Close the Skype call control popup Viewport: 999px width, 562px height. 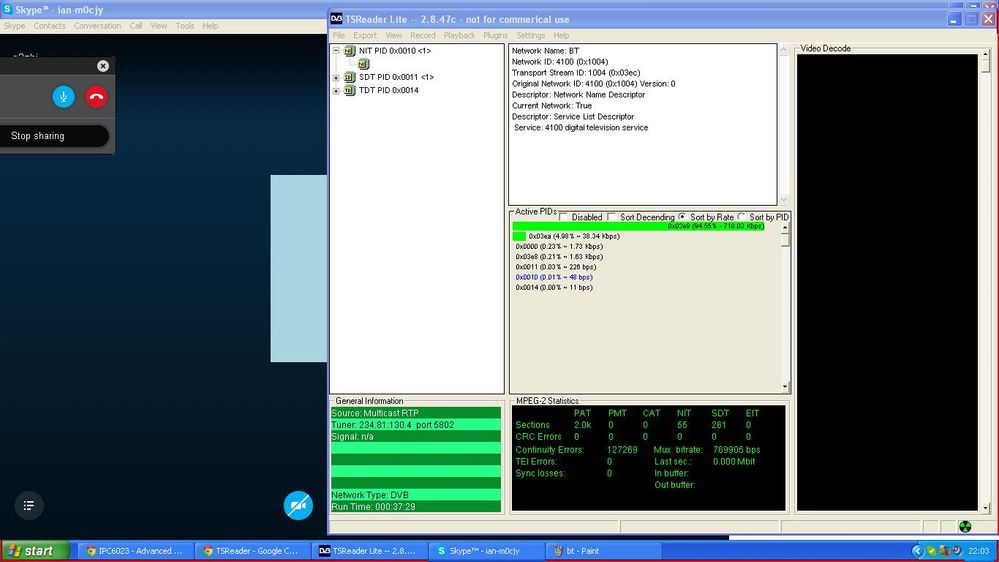coord(103,66)
